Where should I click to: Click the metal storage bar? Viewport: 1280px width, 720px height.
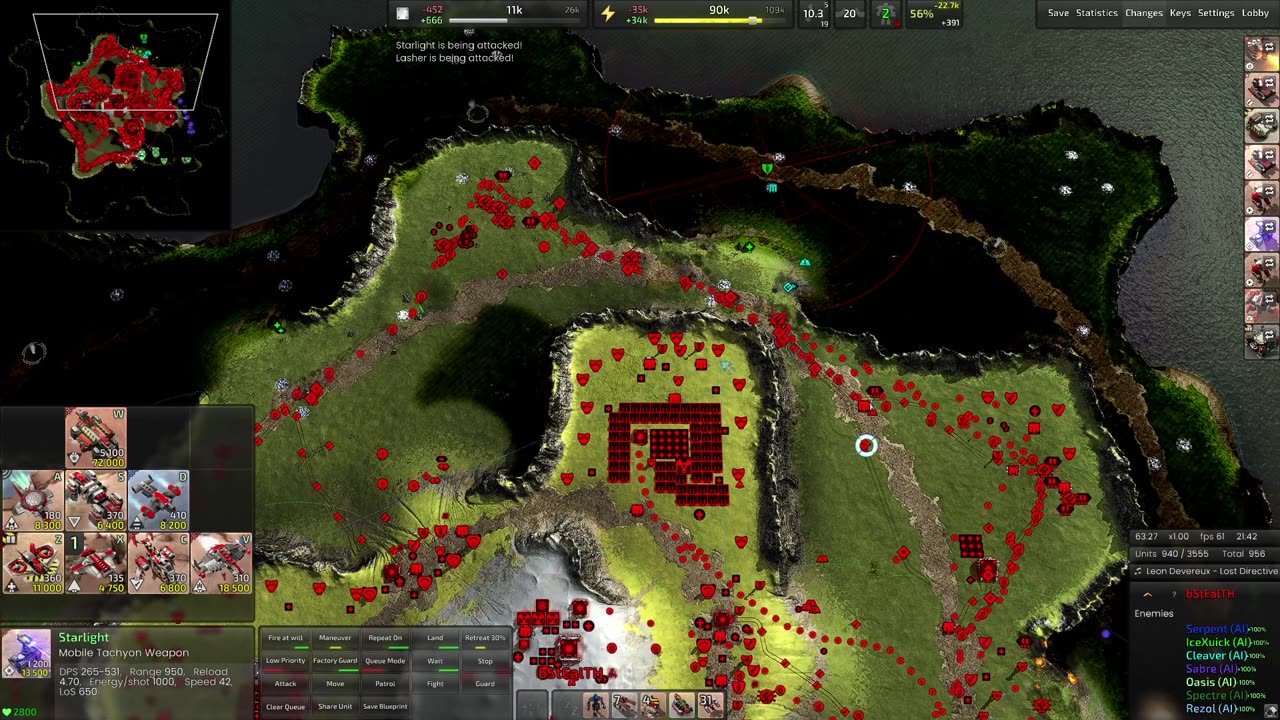tap(514, 20)
